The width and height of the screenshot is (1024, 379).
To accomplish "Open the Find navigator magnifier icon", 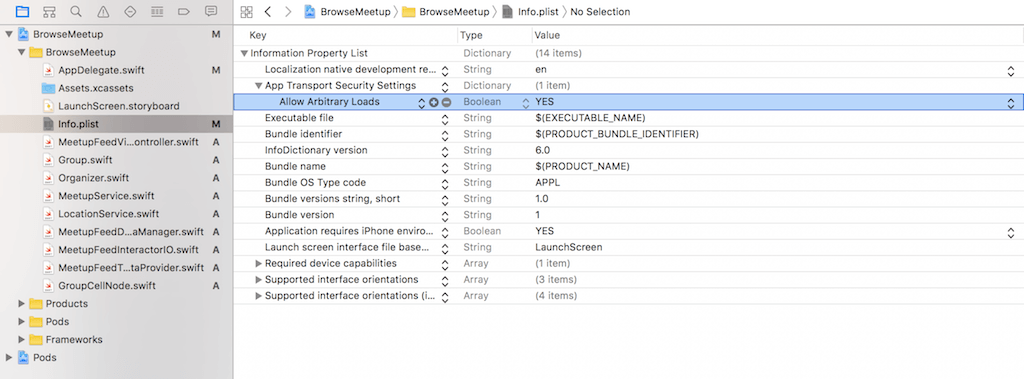I will 76,11.
